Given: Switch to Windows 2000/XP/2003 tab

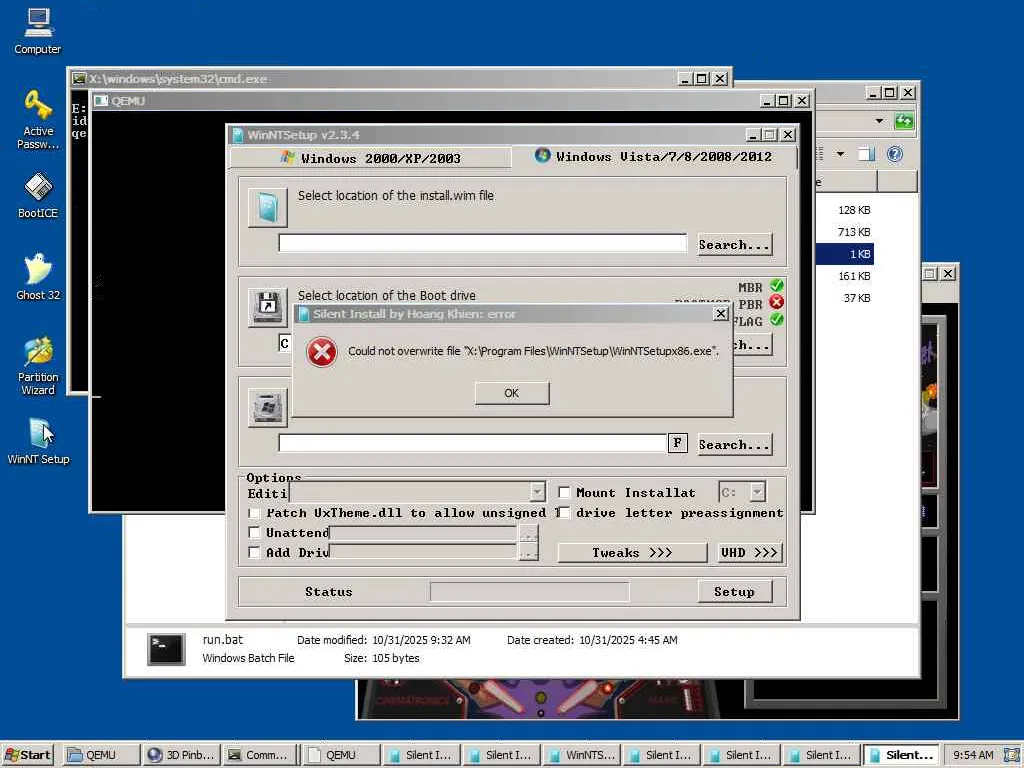Looking at the screenshot, I should click(370, 158).
